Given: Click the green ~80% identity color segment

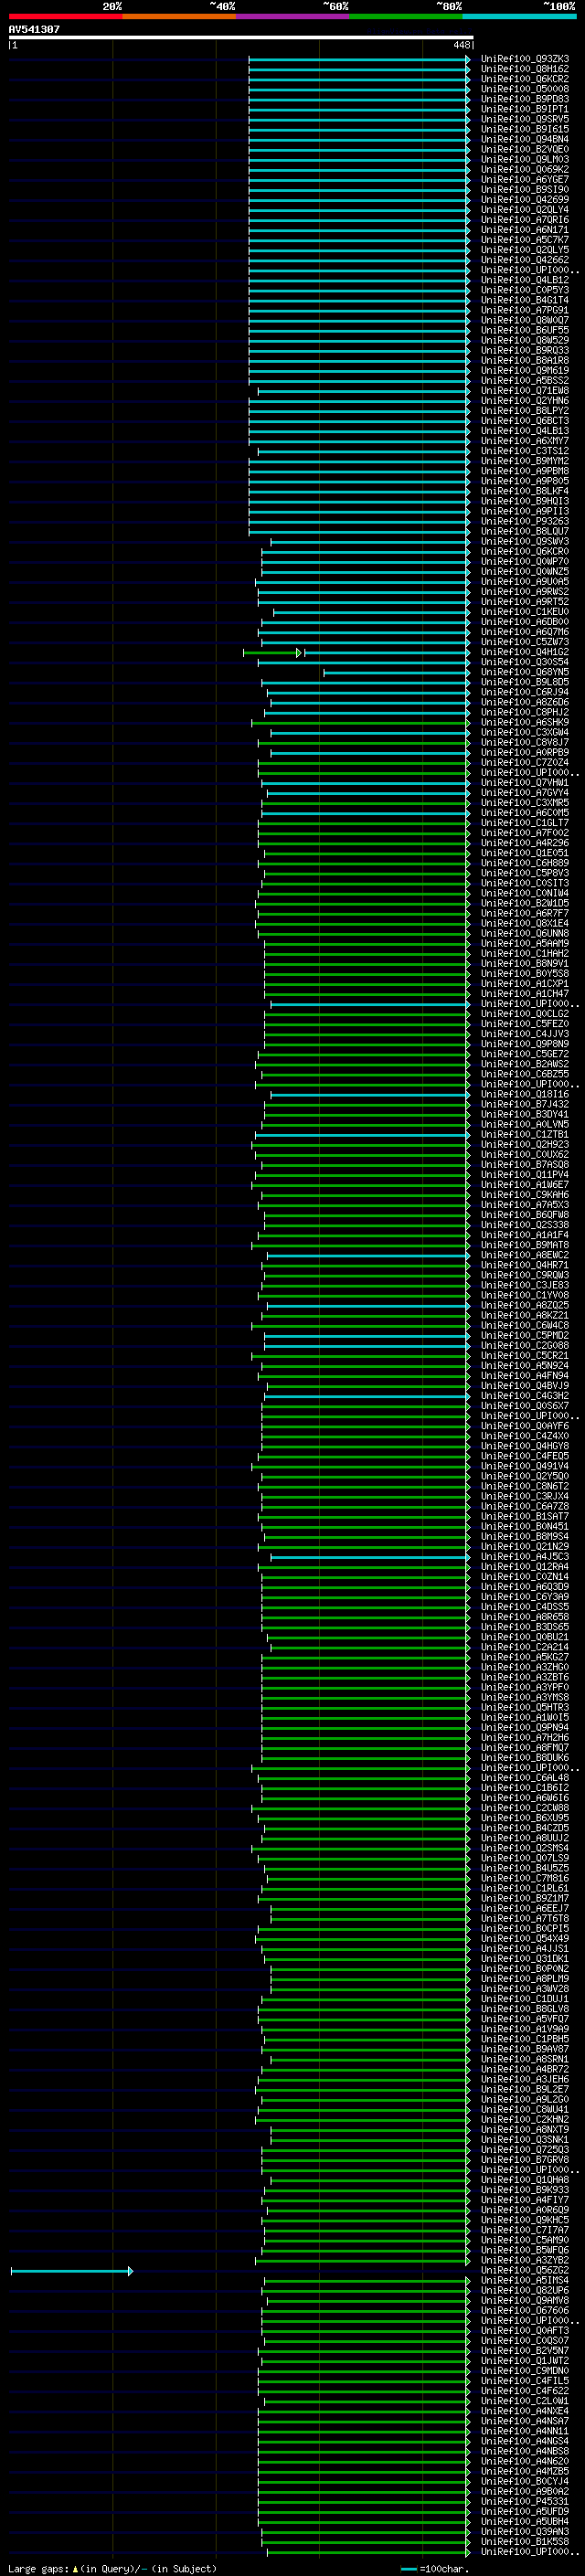Looking at the screenshot, I should 406,16.
